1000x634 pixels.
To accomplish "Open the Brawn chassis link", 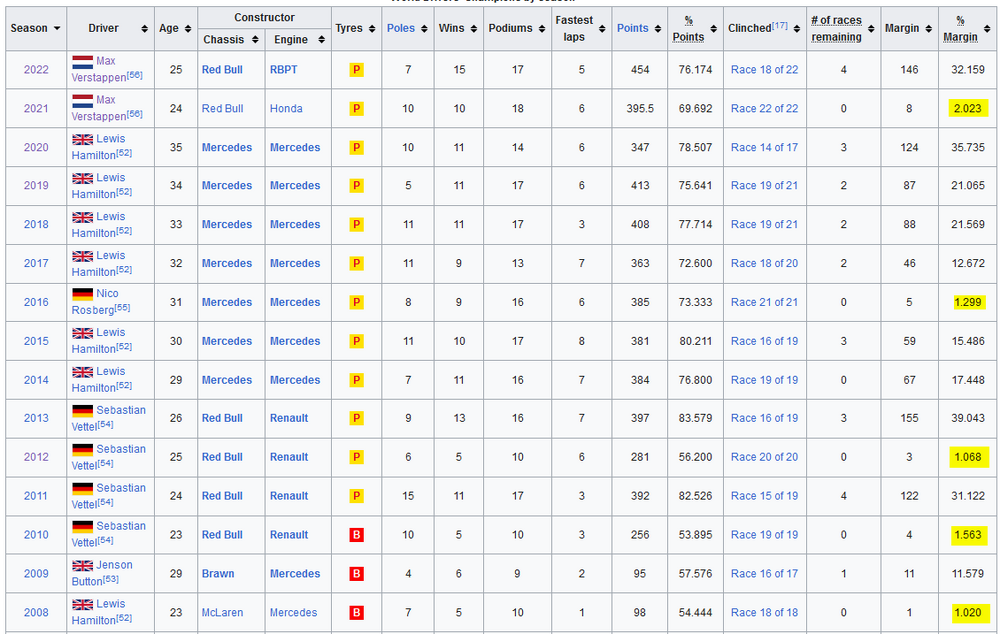I will point(218,574).
